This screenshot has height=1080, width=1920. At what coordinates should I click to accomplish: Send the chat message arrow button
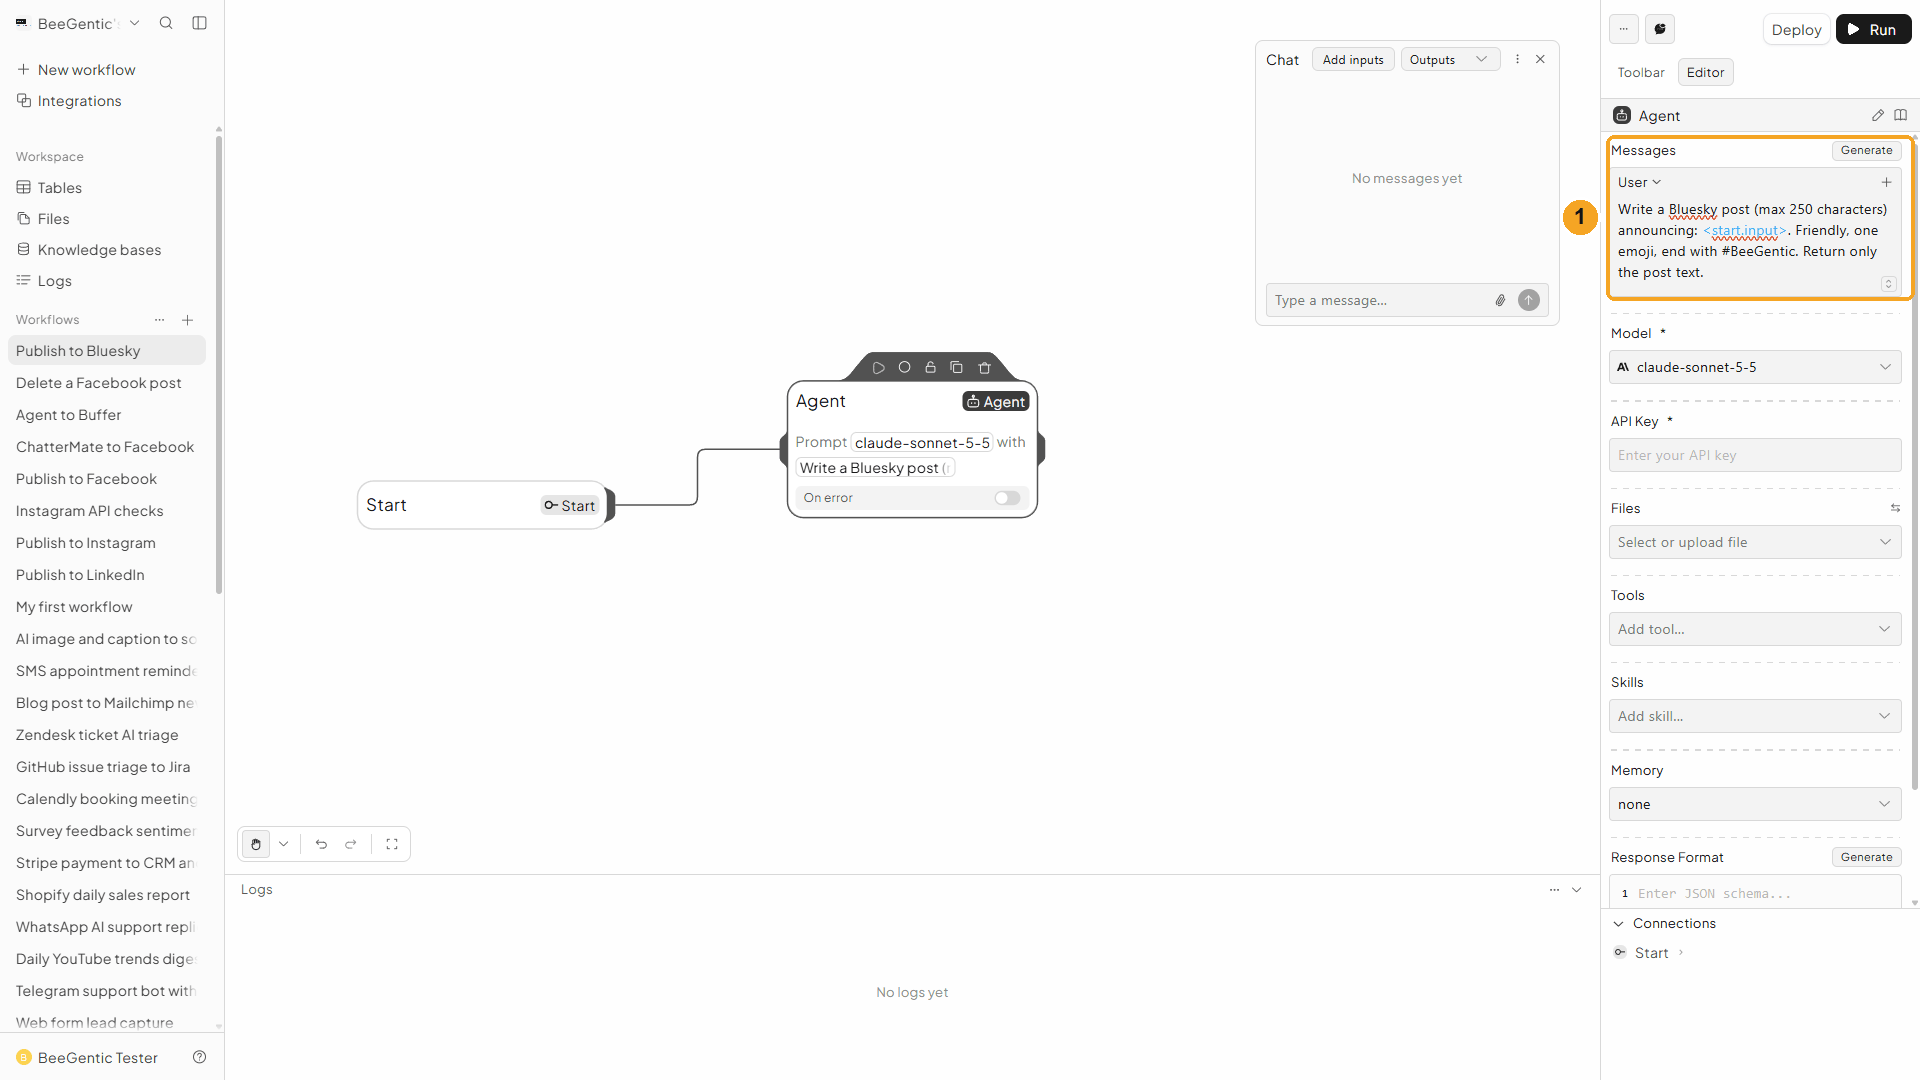(x=1528, y=300)
